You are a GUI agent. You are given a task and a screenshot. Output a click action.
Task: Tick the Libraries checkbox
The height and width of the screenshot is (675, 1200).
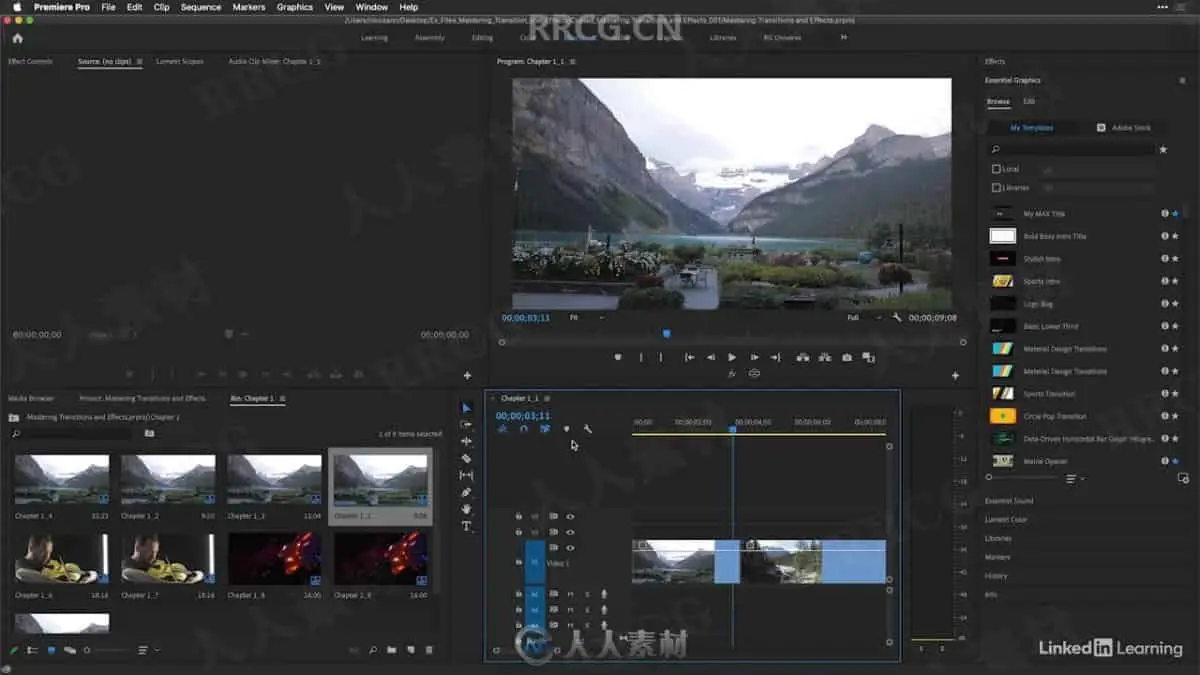point(995,187)
